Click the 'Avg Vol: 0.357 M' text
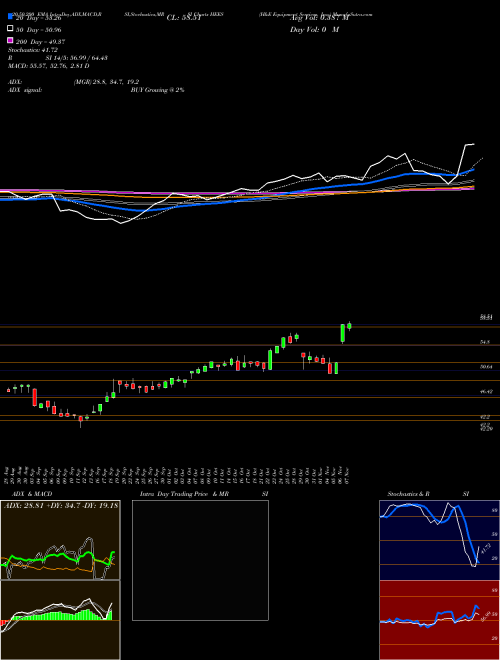This screenshot has width=500, height=660. click(x=319, y=18)
